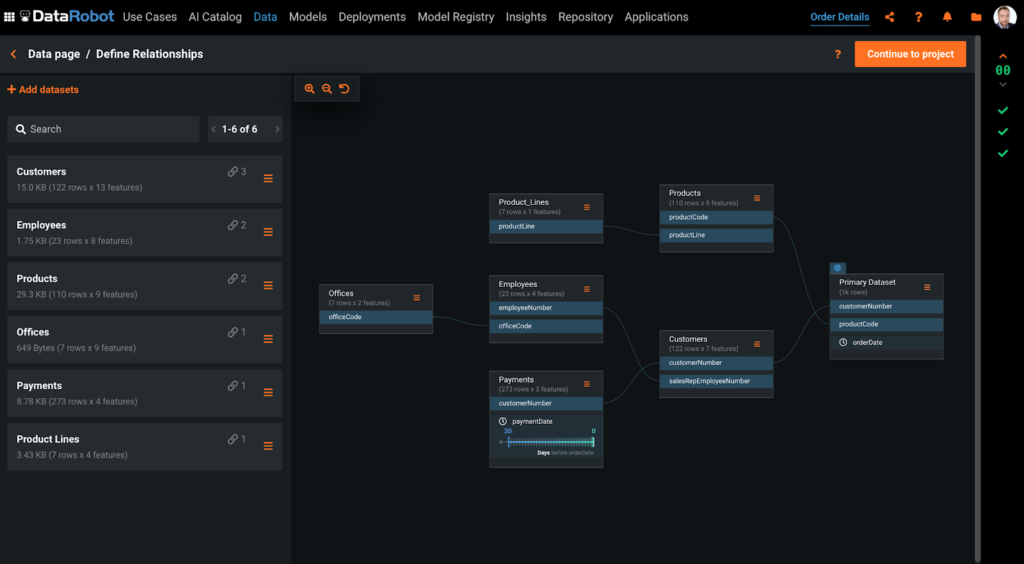Open menu for Customers in sidebar

(x=268, y=178)
